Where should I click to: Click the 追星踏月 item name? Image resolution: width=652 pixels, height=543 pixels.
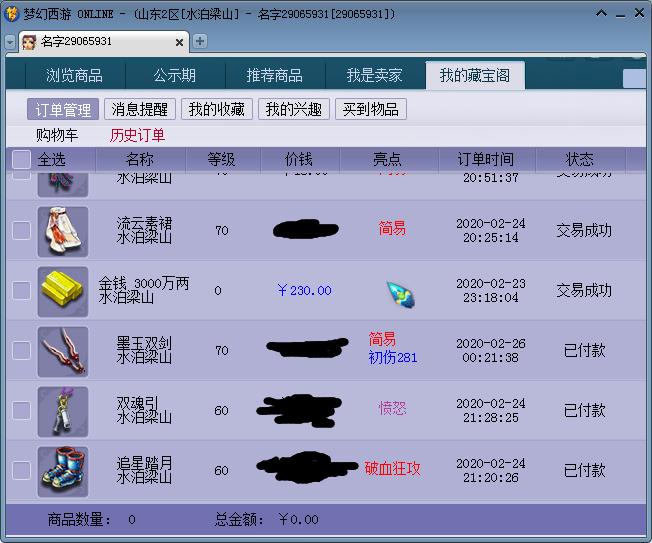click(x=144, y=464)
